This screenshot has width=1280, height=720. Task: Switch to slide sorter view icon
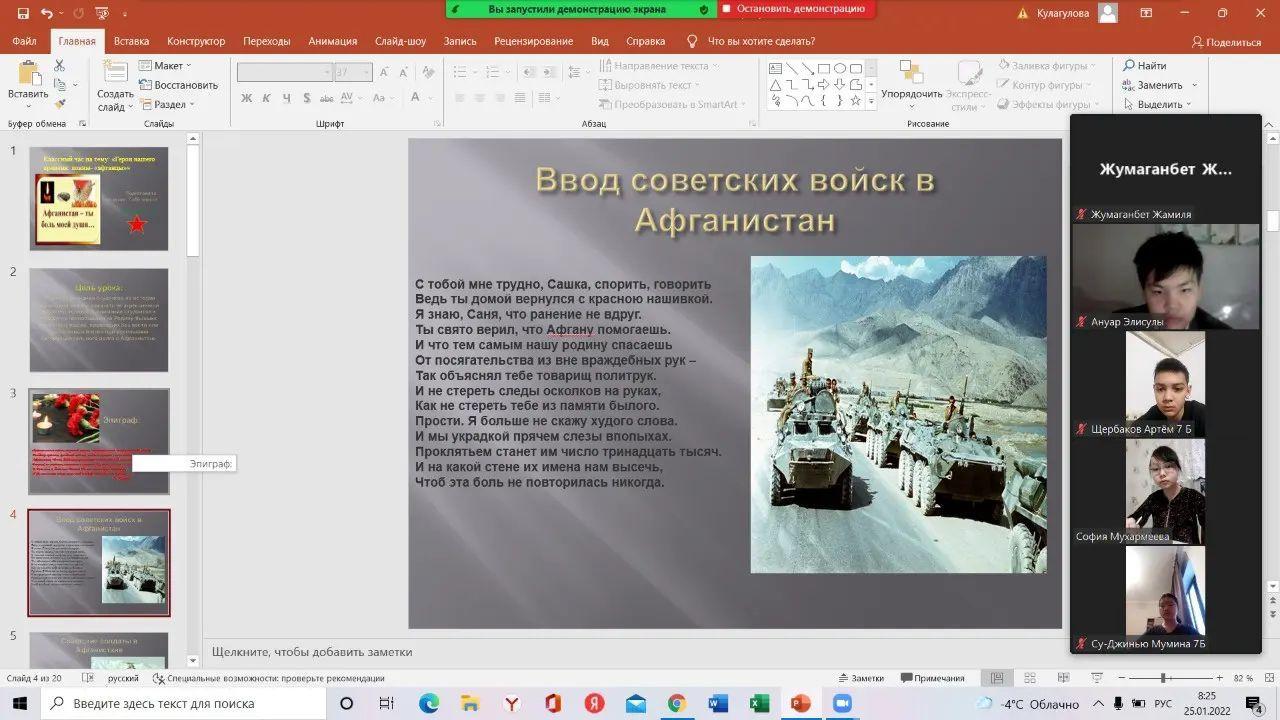click(1030, 678)
